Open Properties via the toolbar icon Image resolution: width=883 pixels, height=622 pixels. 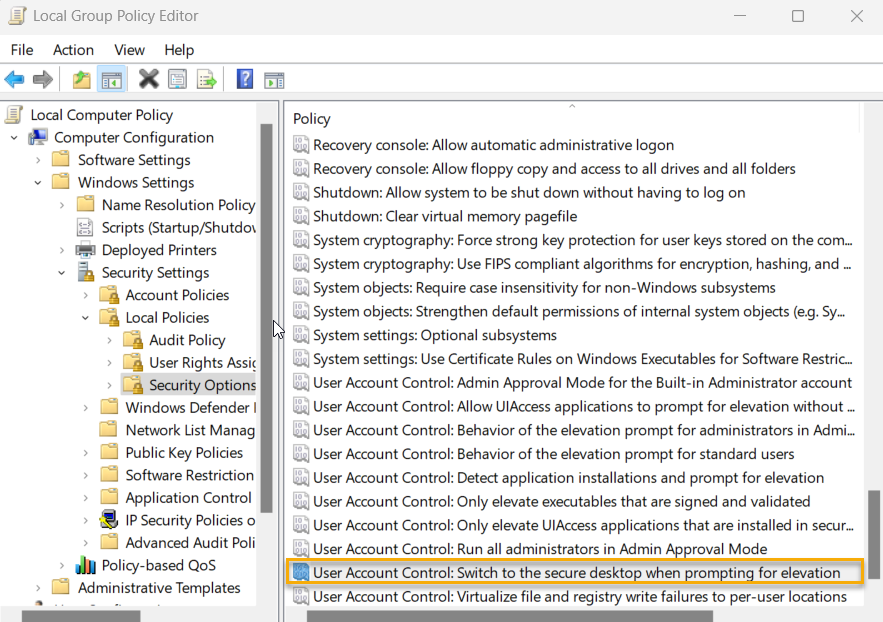pyautogui.click(x=177, y=79)
